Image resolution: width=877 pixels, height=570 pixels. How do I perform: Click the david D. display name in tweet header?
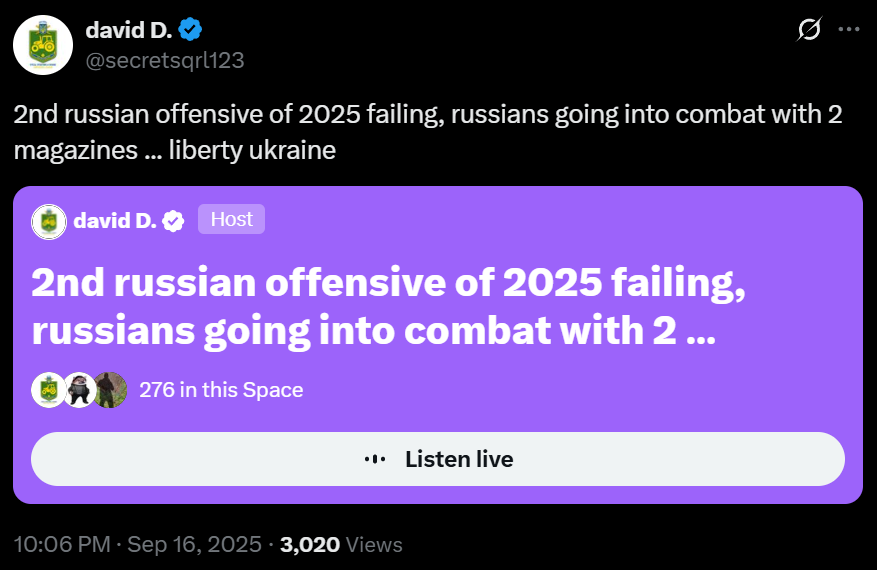point(129,30)
